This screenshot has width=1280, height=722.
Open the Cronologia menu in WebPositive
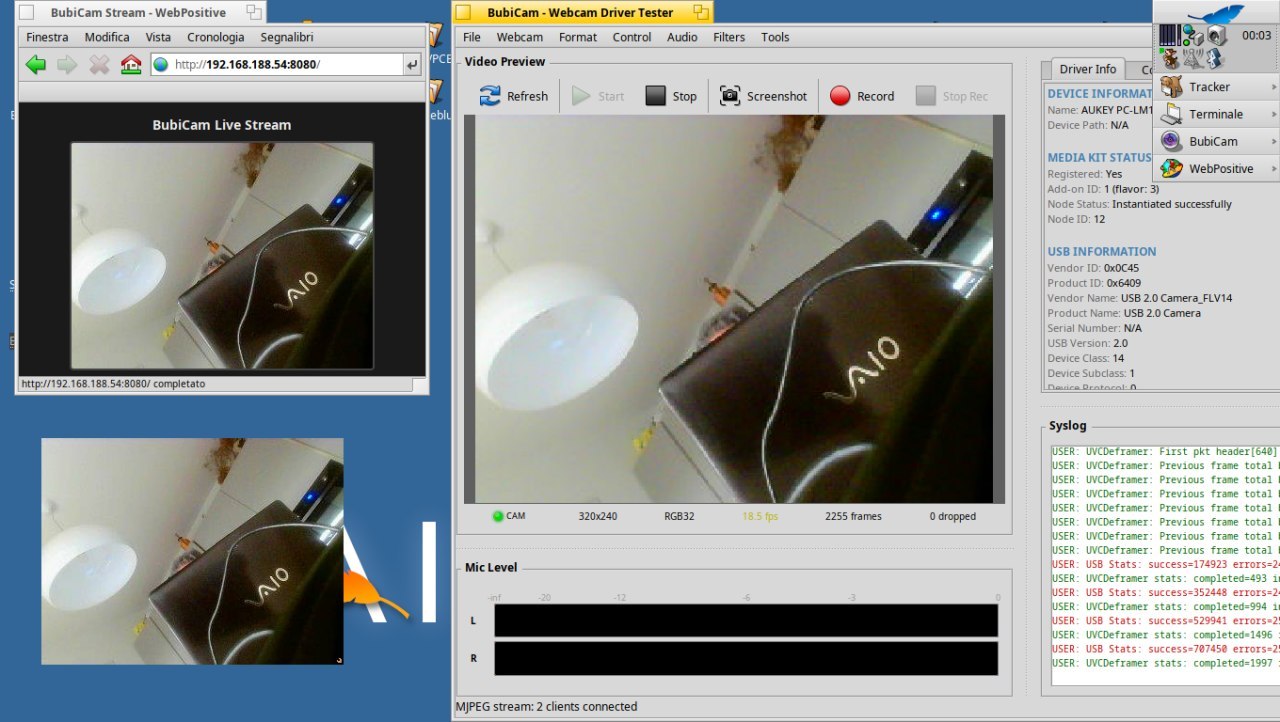(216, 37)
